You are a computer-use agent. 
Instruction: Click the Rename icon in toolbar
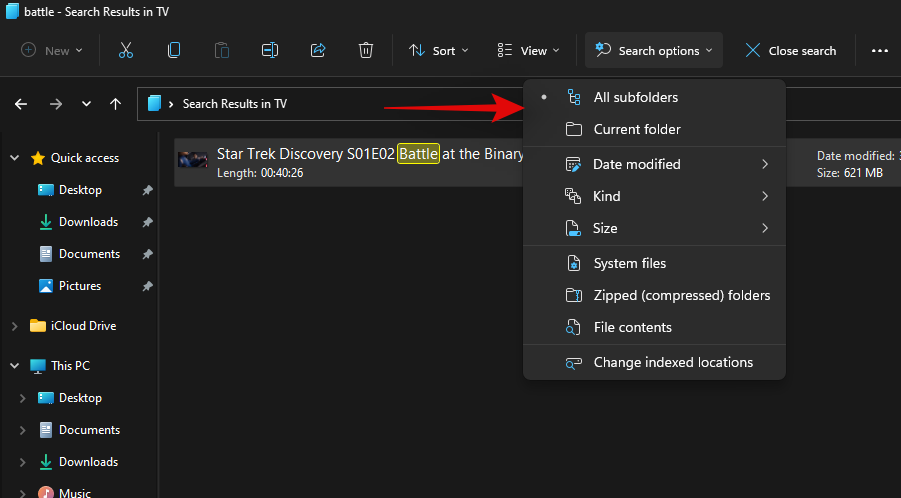[x=270, y=50]
